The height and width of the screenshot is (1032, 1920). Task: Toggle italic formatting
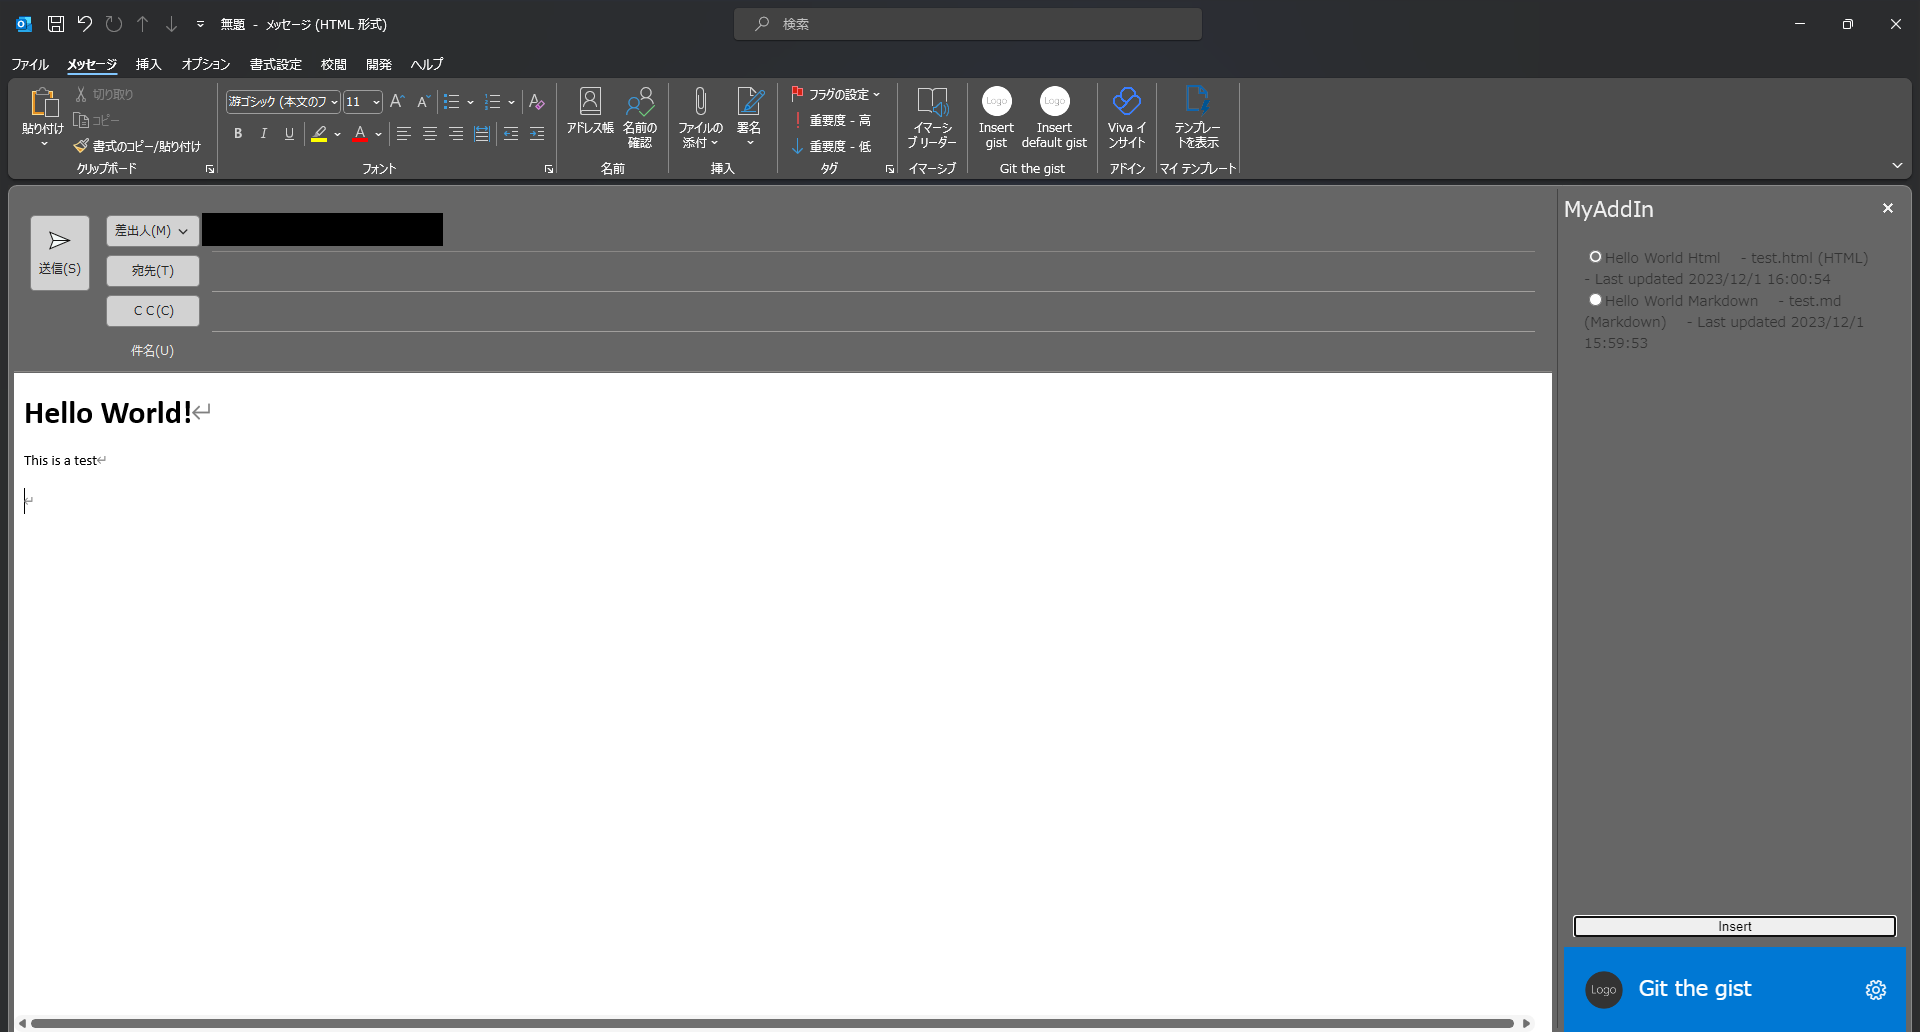pos(264,134)
